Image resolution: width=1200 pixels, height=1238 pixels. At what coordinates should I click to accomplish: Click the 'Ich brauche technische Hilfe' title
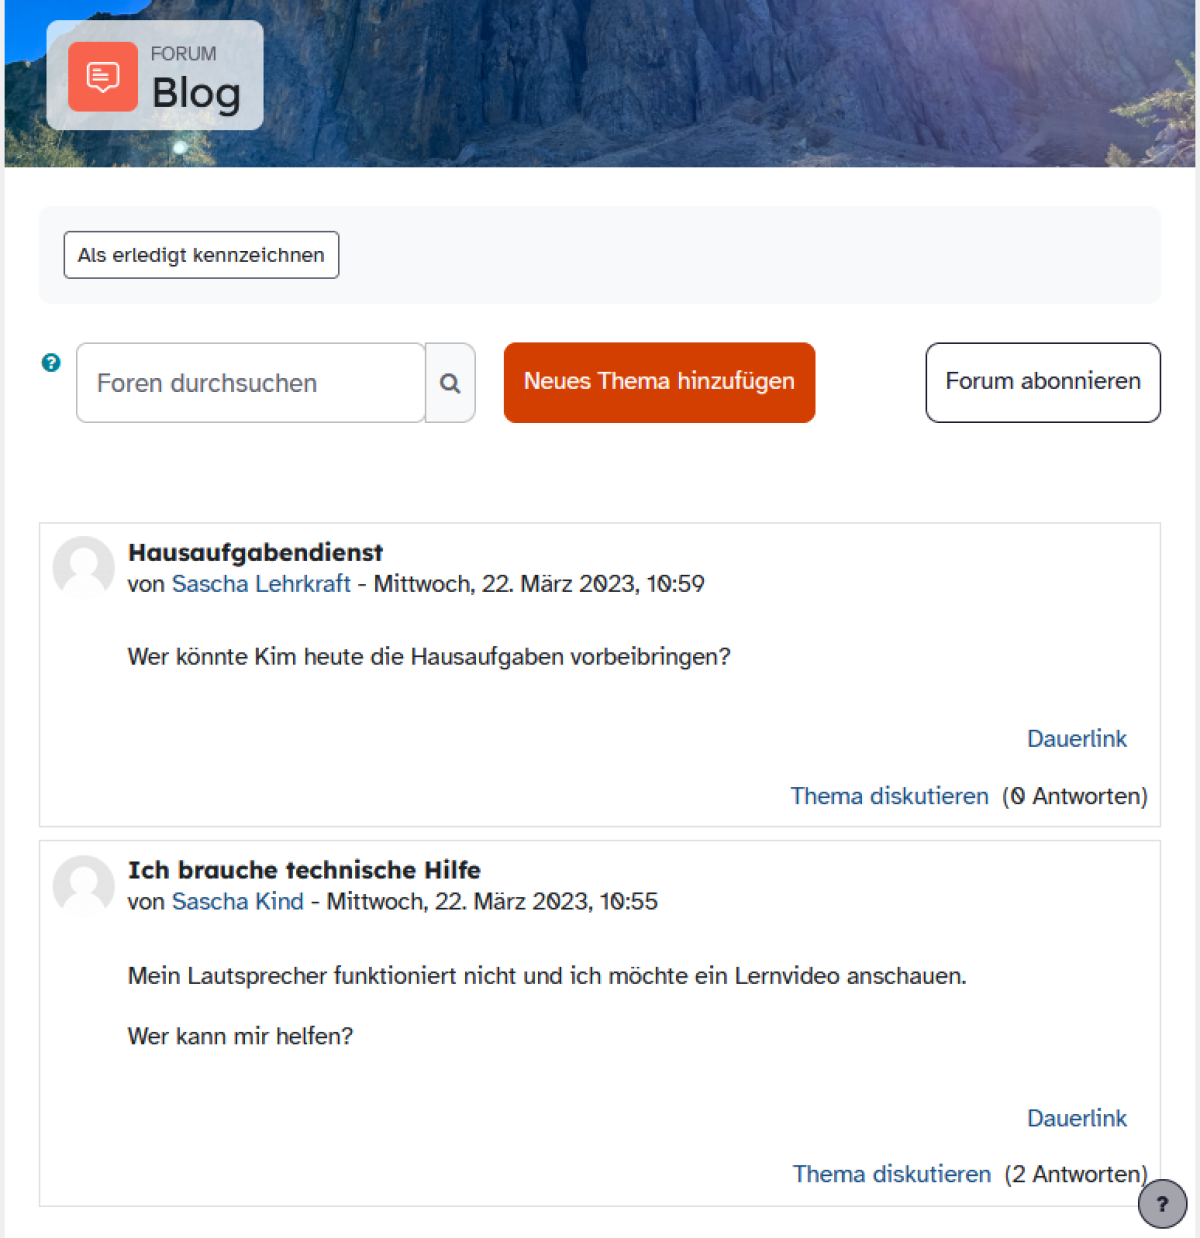tap(304, 870)
